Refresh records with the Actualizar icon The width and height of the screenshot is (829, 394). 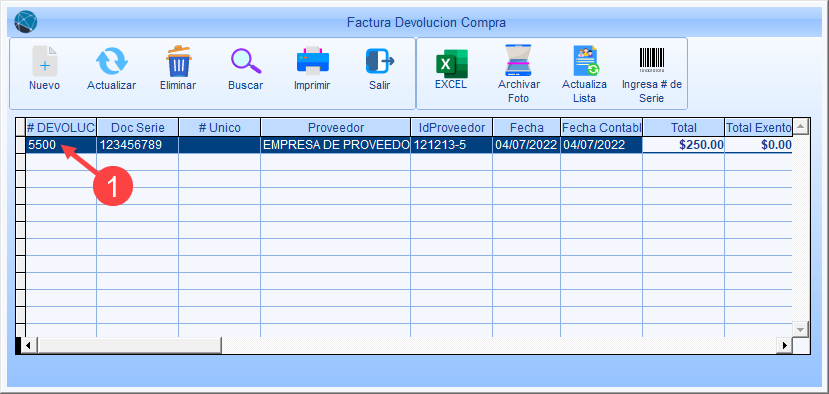111,61
